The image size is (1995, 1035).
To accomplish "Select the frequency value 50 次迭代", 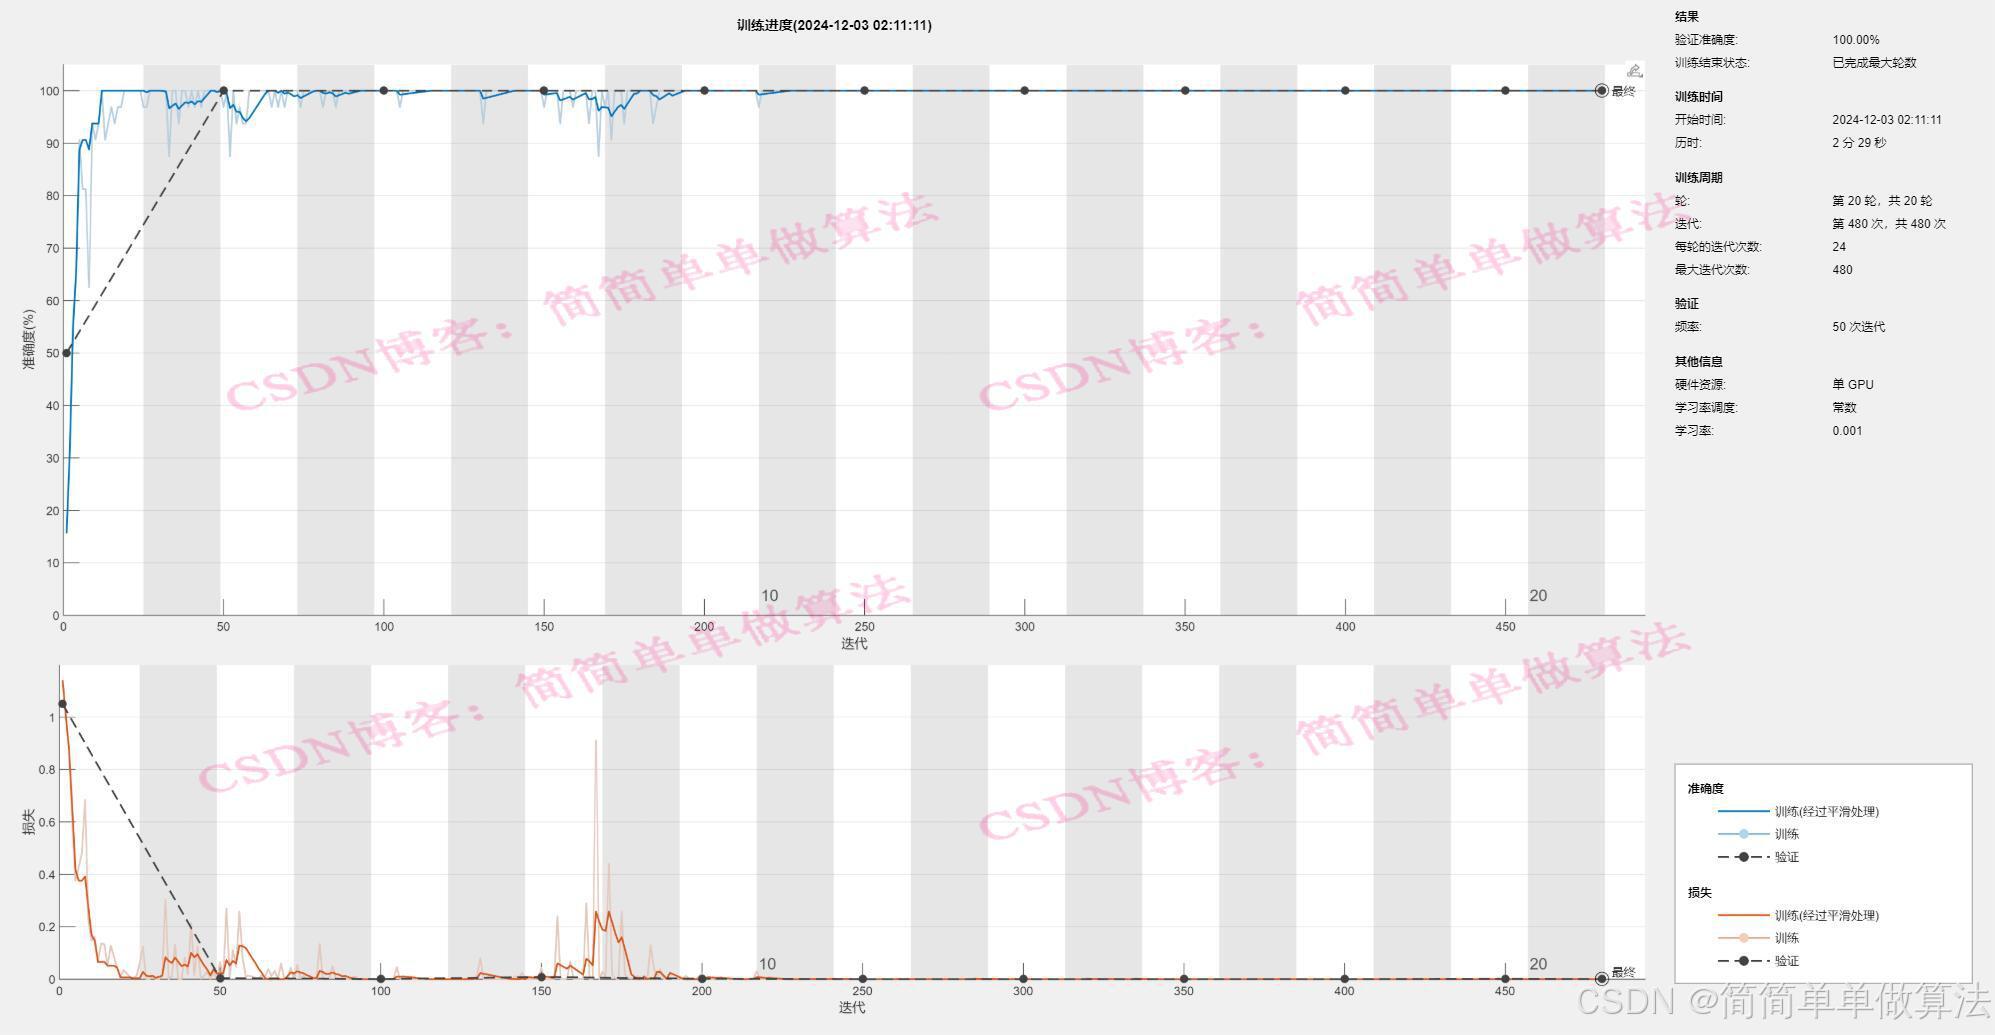I will tap(1859, 327).
